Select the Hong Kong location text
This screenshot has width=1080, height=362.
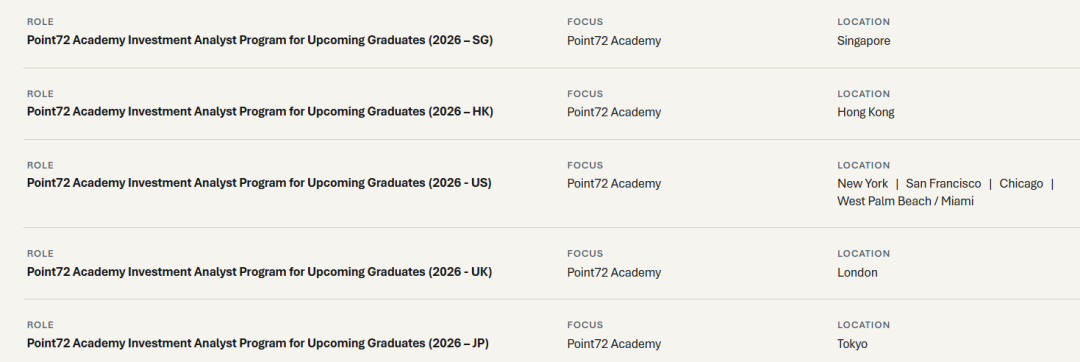[866, 112]
